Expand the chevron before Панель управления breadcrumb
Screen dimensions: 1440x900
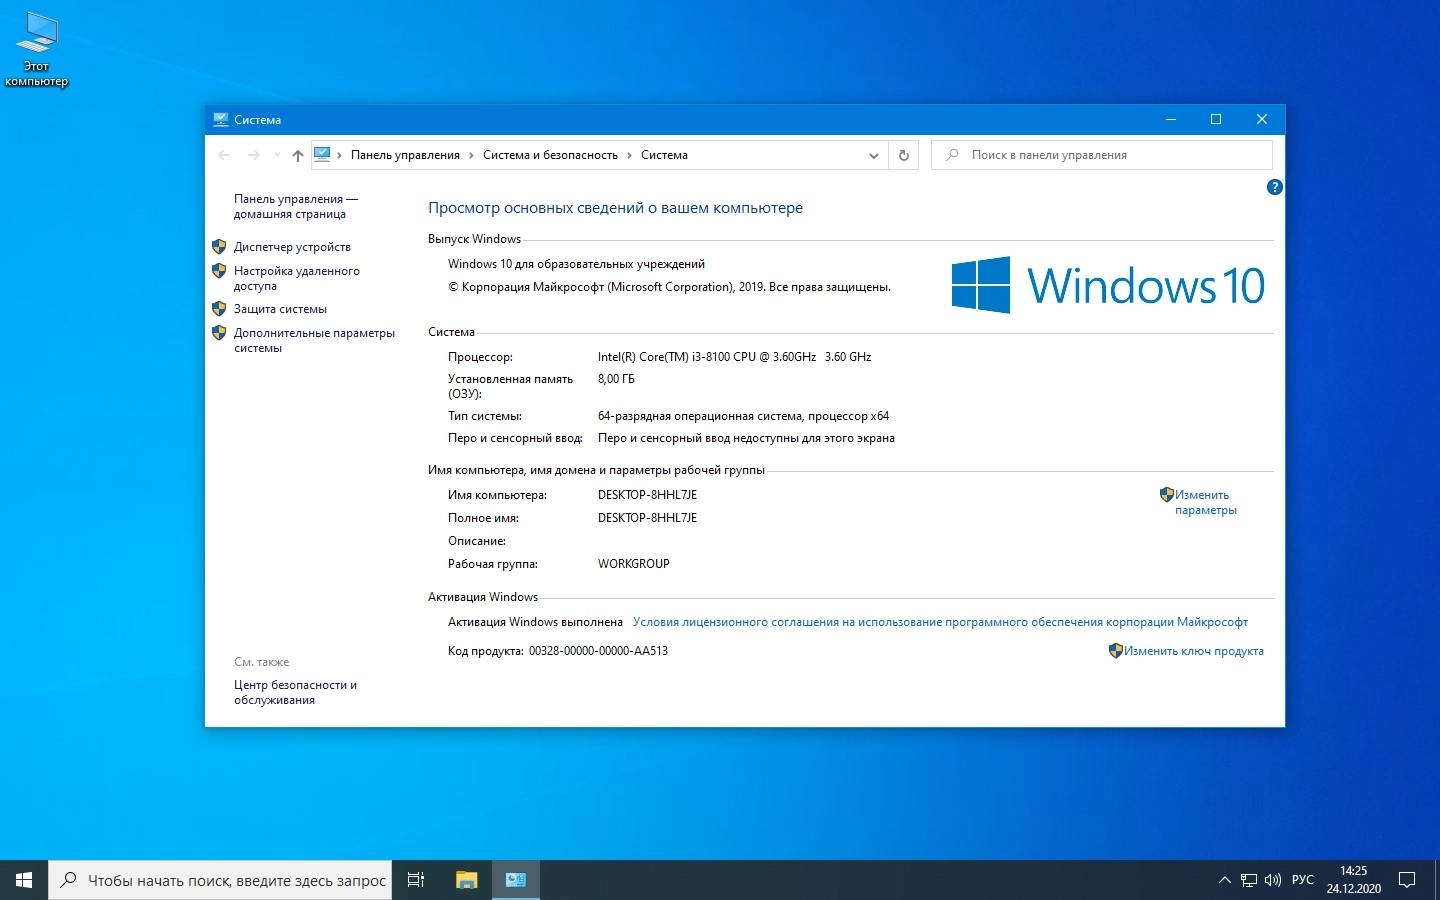point(340,155)
